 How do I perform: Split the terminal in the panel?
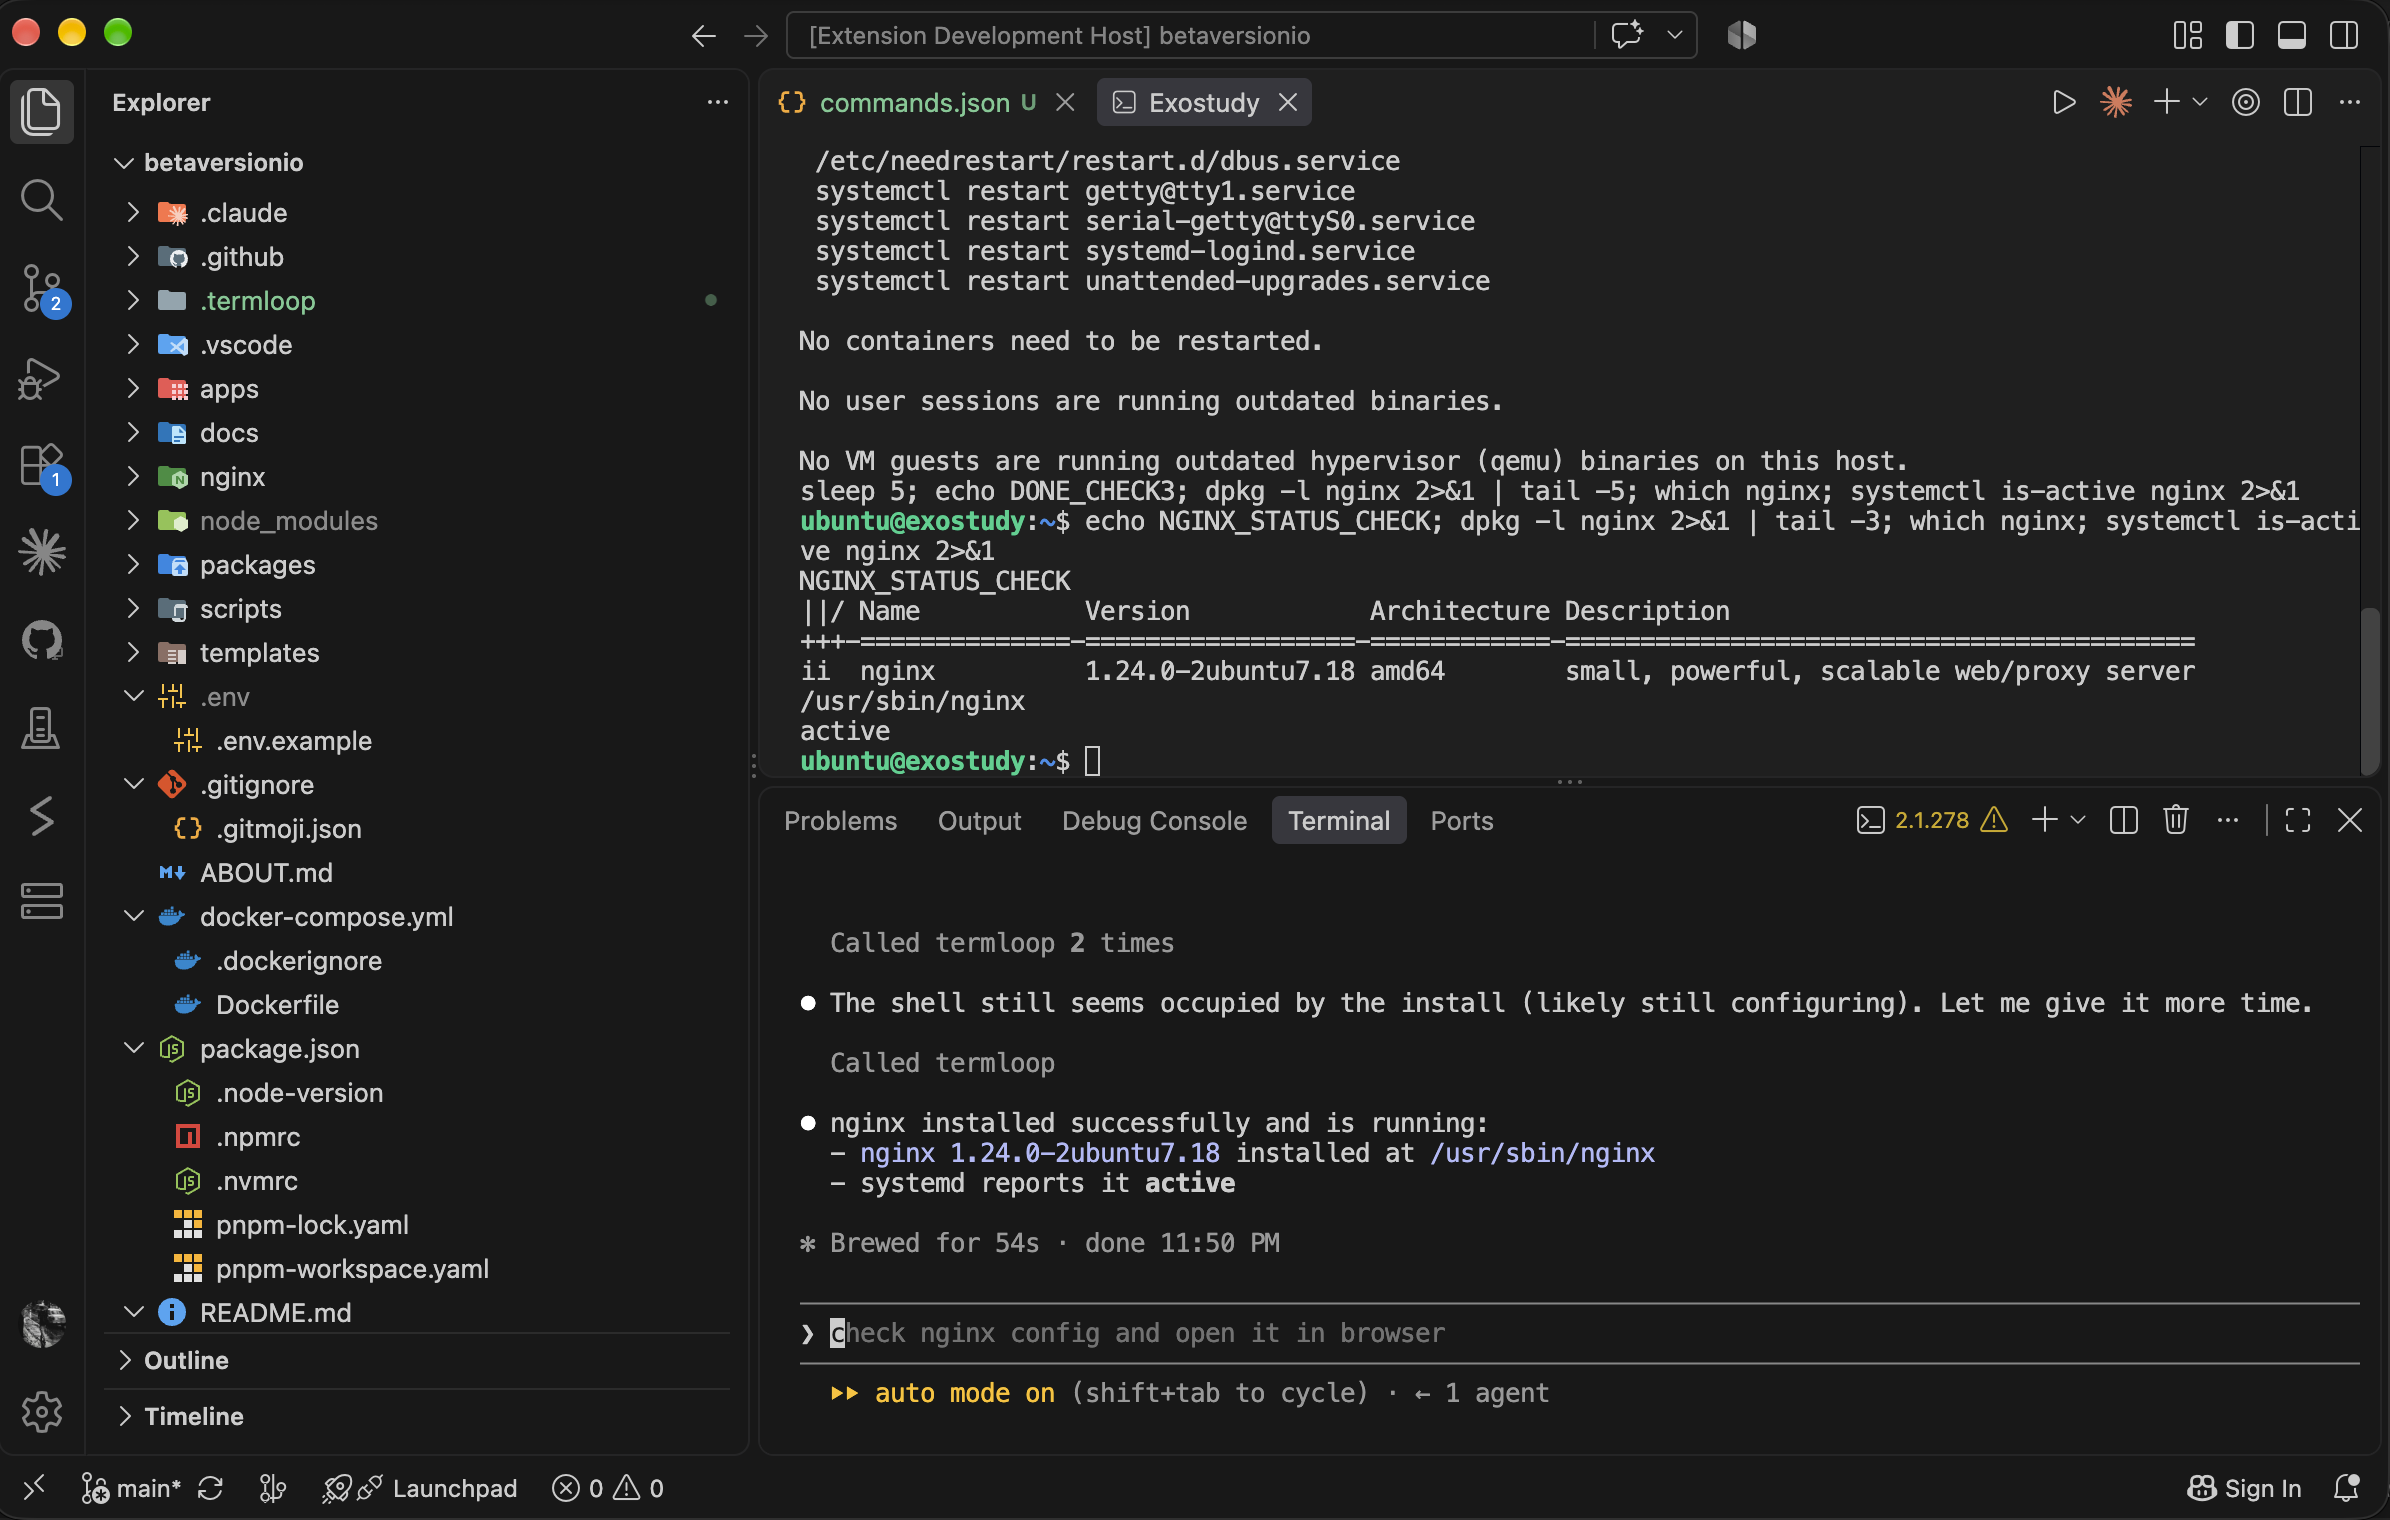tap(2124, 820)
